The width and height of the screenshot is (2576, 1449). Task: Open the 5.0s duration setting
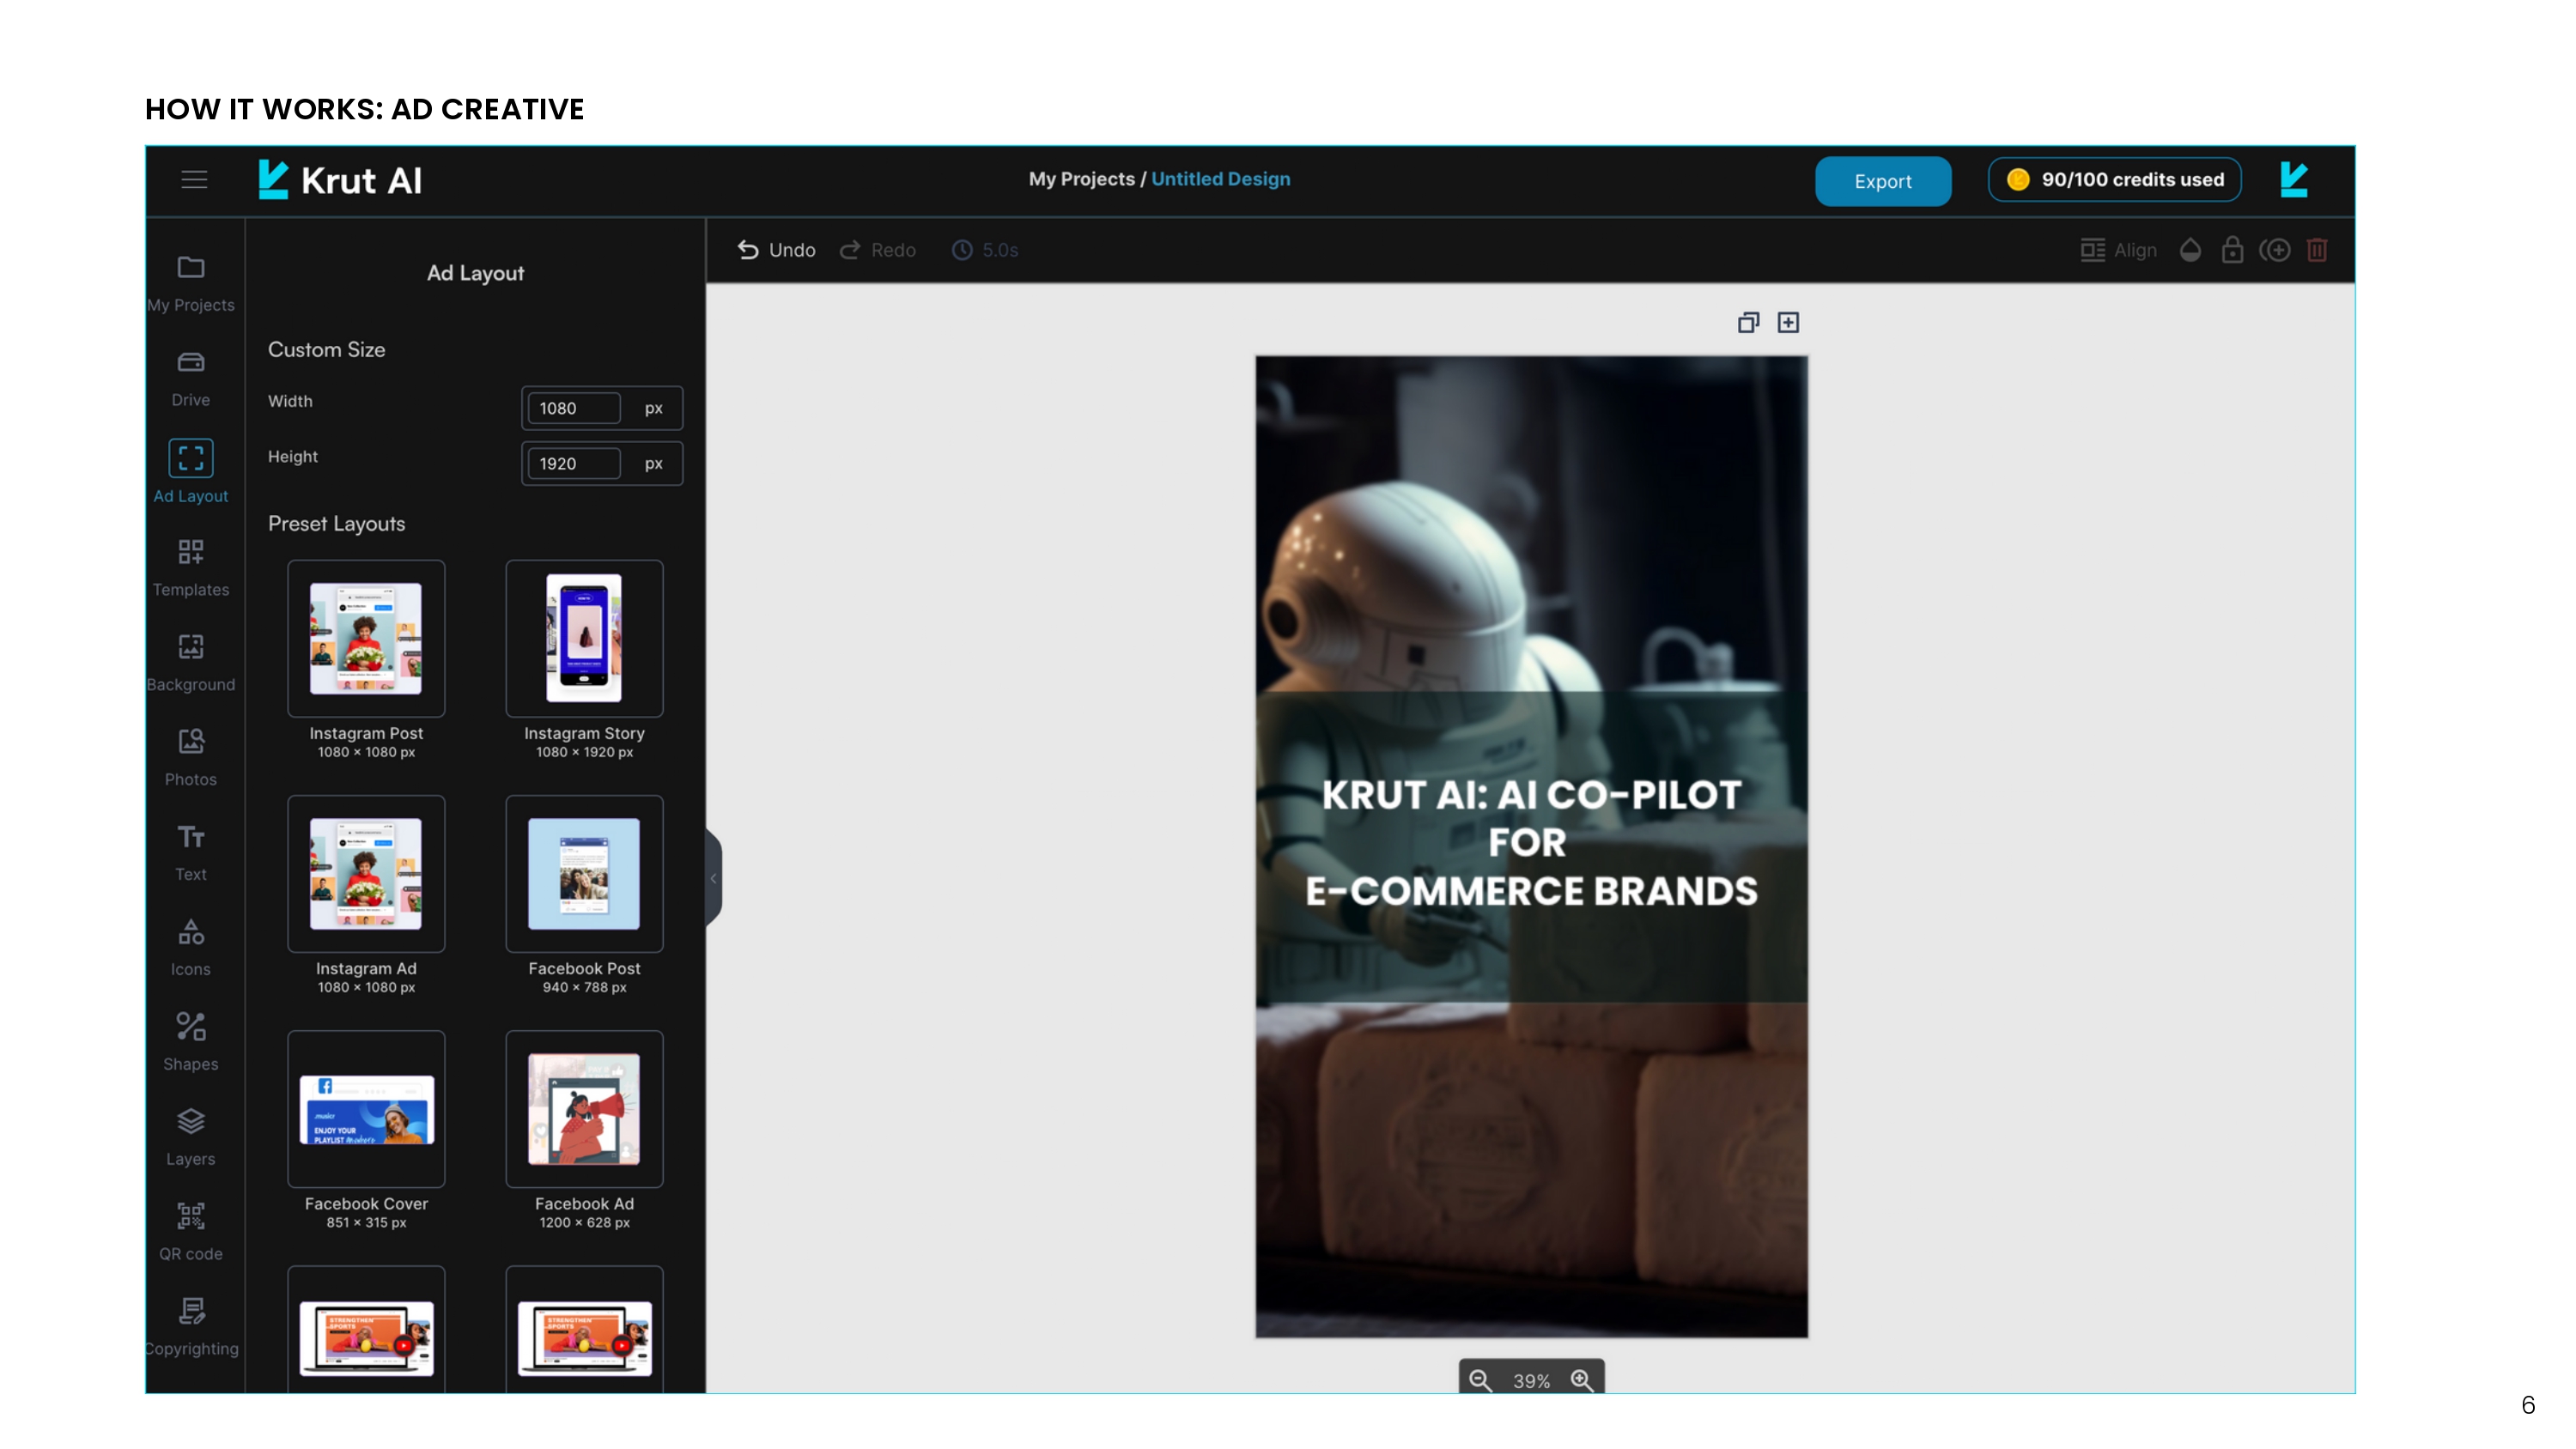[985, 250]
